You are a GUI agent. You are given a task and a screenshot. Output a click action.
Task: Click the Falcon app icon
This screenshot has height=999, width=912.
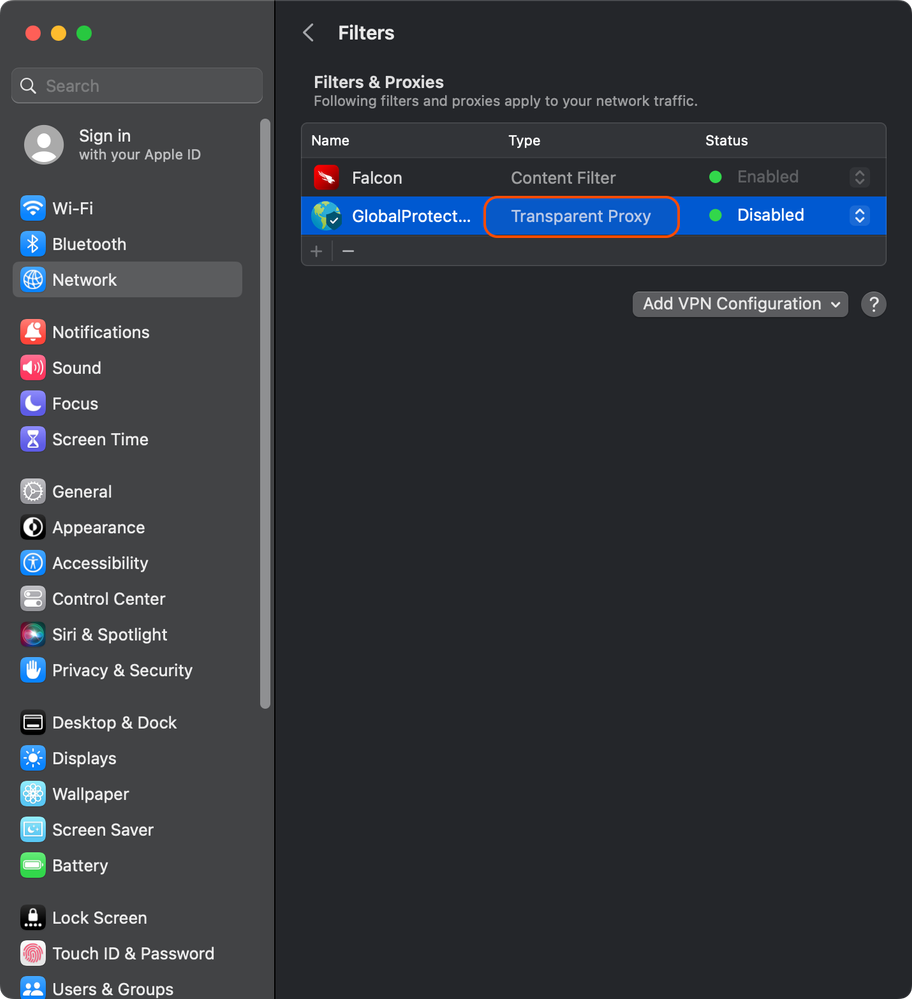[x=326, y=177]
